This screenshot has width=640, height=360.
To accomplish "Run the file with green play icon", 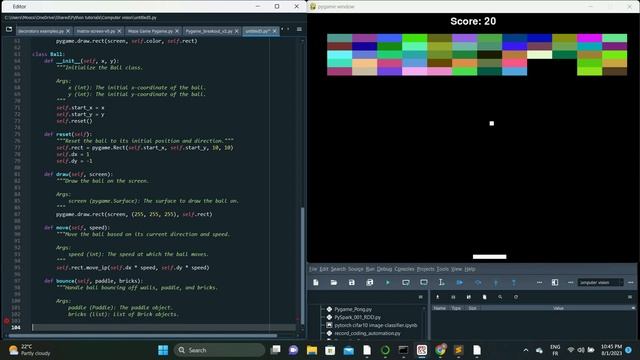I will (x=387, y=282).
